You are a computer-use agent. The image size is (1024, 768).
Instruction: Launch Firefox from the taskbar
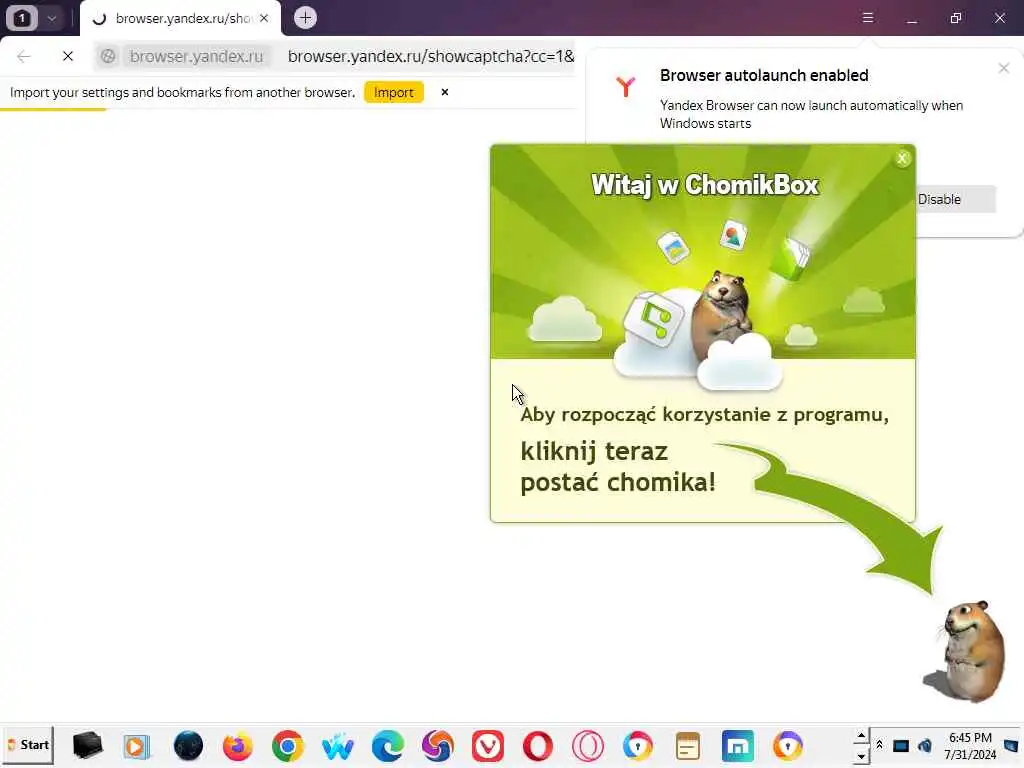pyautogui.click(x=238, y=746)
